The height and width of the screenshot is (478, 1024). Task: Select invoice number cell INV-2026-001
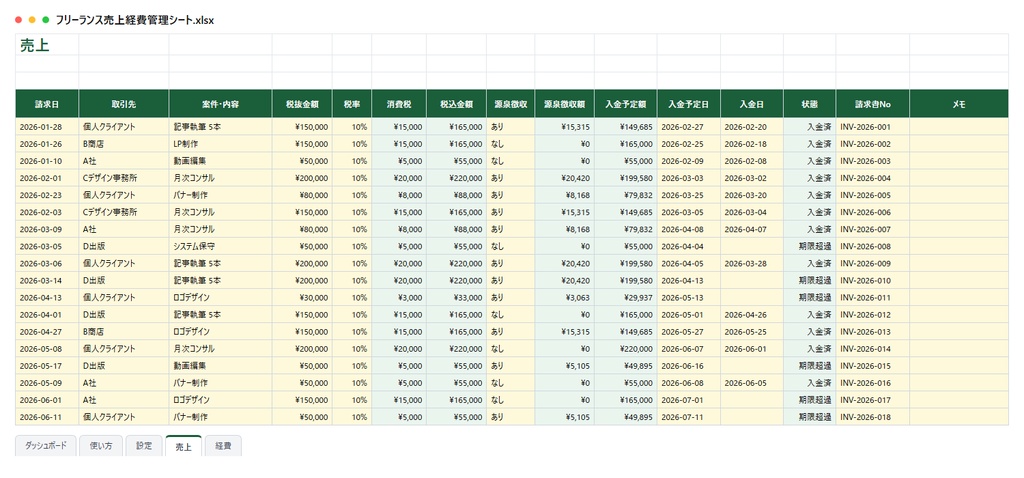[x=872, y=127]
